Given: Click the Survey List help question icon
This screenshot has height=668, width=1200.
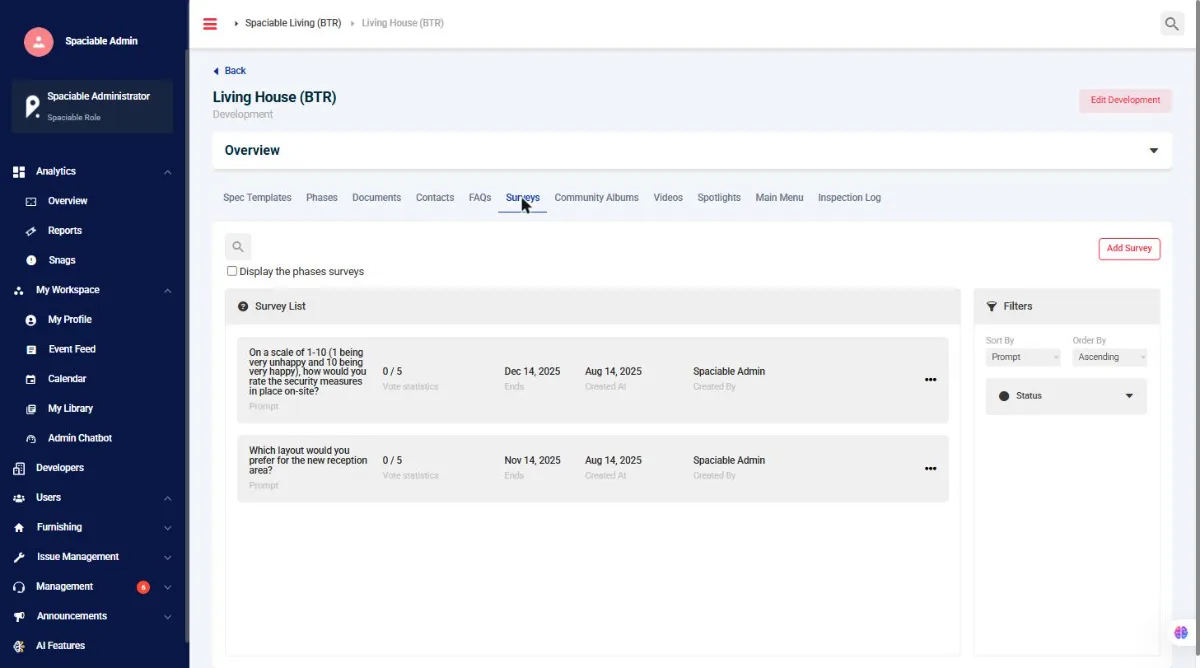Looking at the screenshot, I should pos(243,307).
